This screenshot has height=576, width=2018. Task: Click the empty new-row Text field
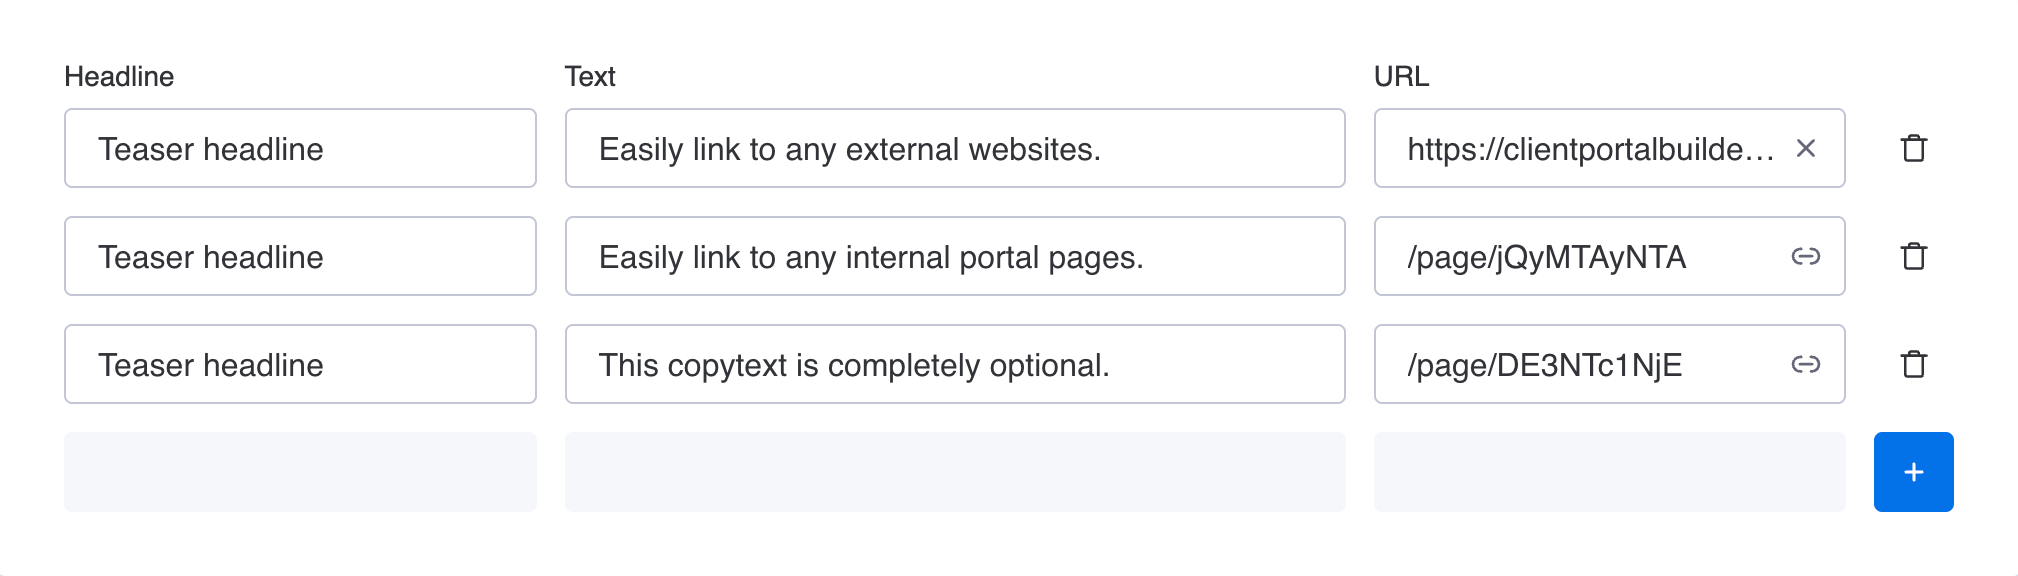tap(954, 472)
